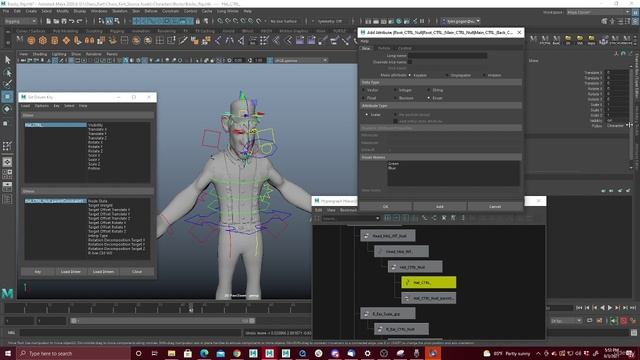
Task: Open Settings gear from the taskbar
Action: (367, 353)
